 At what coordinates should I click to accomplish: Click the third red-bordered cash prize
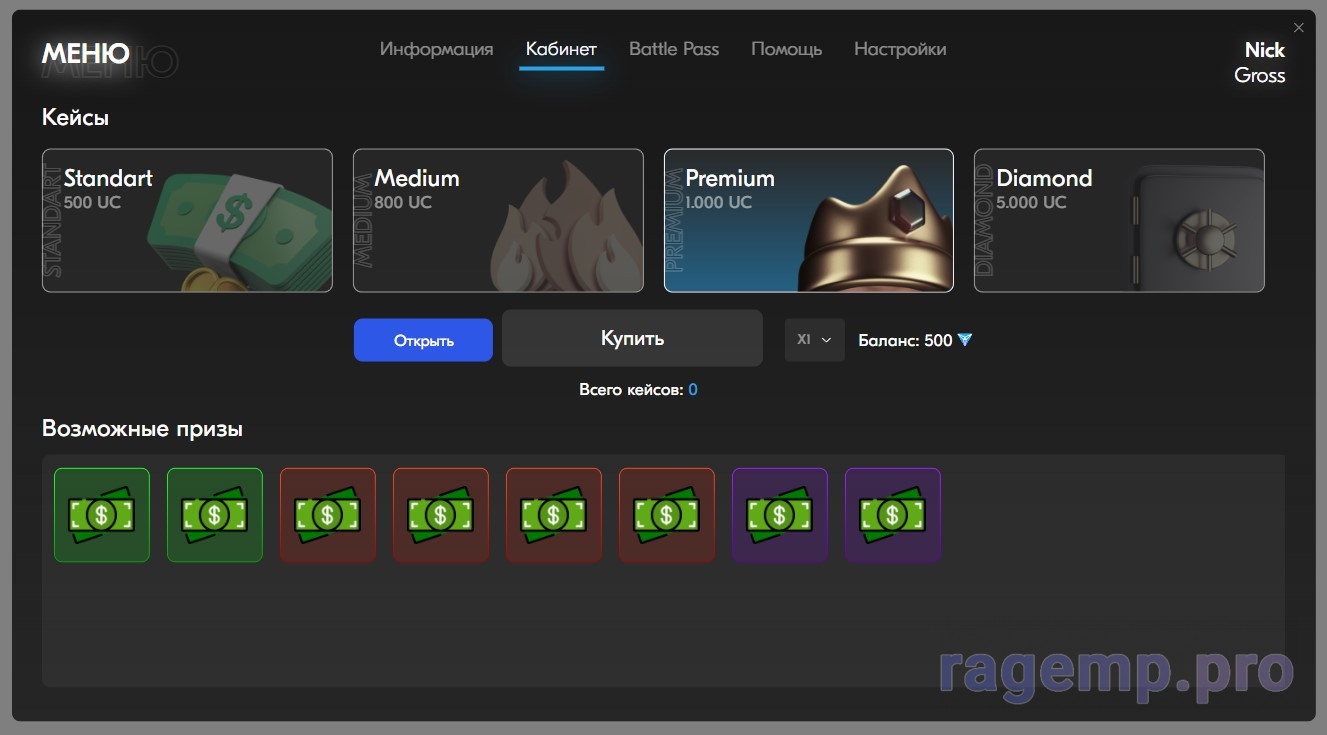(554, 515)
